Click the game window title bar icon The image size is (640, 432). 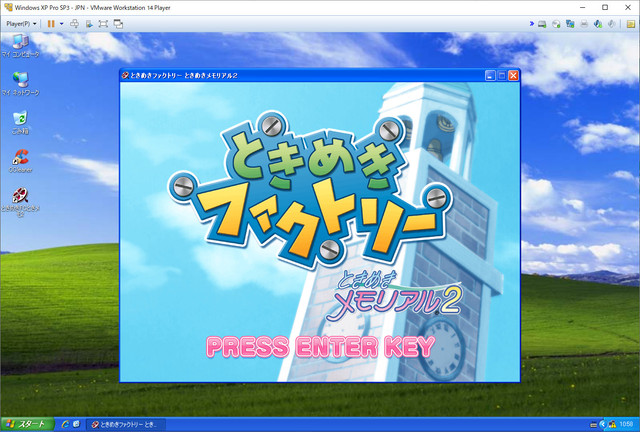(x=125, y=76)
